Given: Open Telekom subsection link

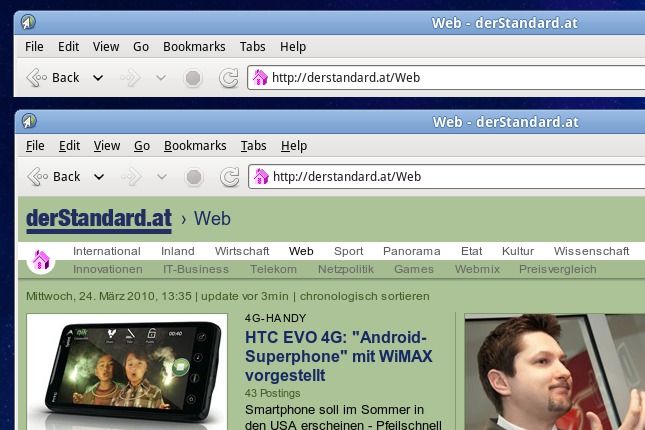Looking at the screenshot, I should tap(274, 269).
